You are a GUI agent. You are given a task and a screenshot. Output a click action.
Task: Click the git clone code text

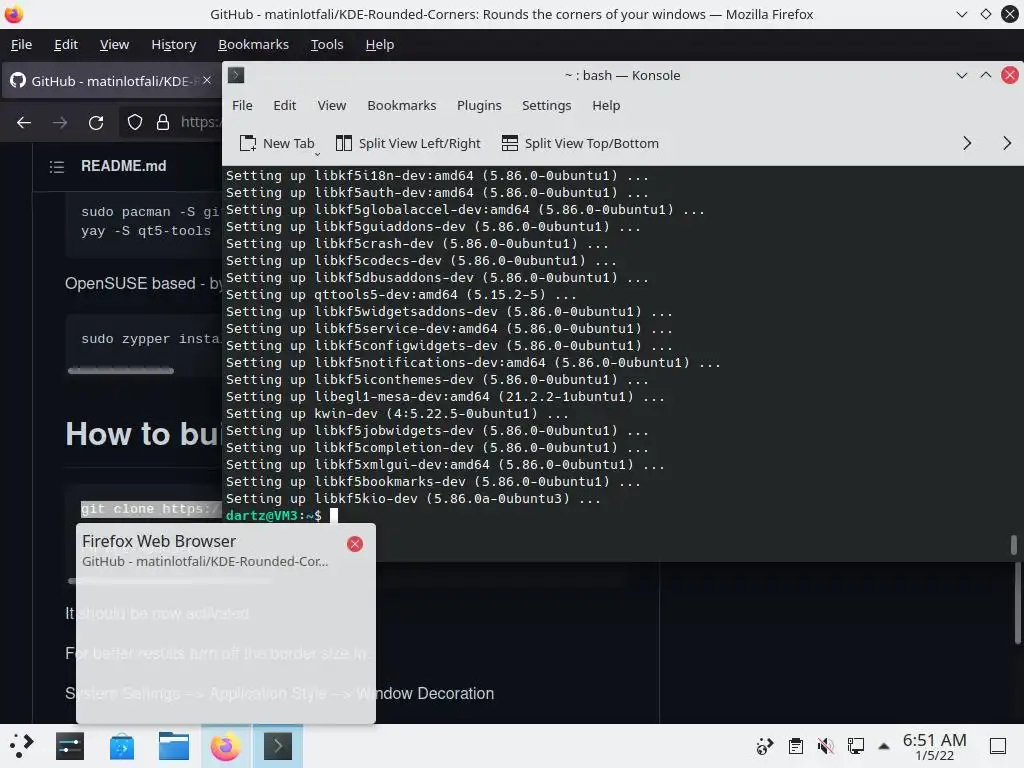click(151, 509)
